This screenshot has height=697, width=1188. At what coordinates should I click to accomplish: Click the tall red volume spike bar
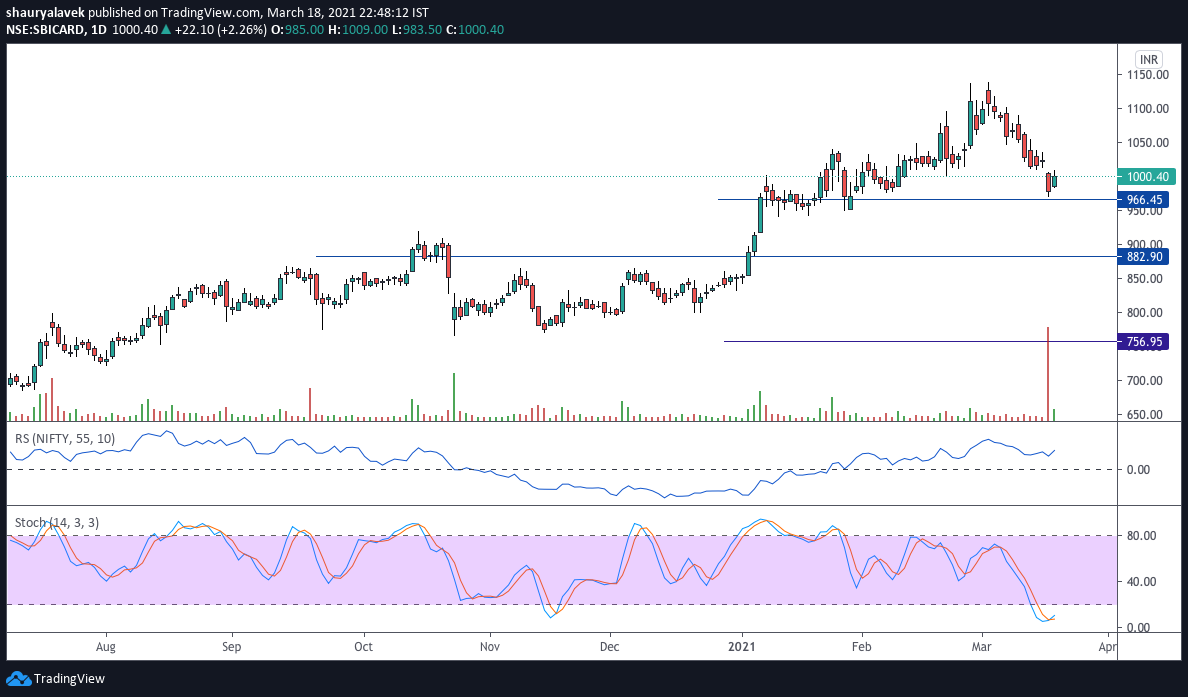(1048, 374)
